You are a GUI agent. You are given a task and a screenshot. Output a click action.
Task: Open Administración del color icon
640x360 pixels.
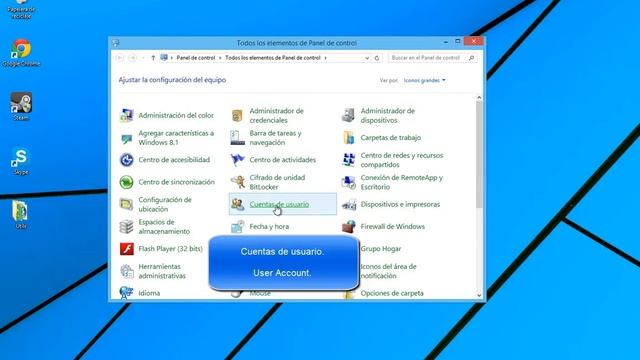127,116
